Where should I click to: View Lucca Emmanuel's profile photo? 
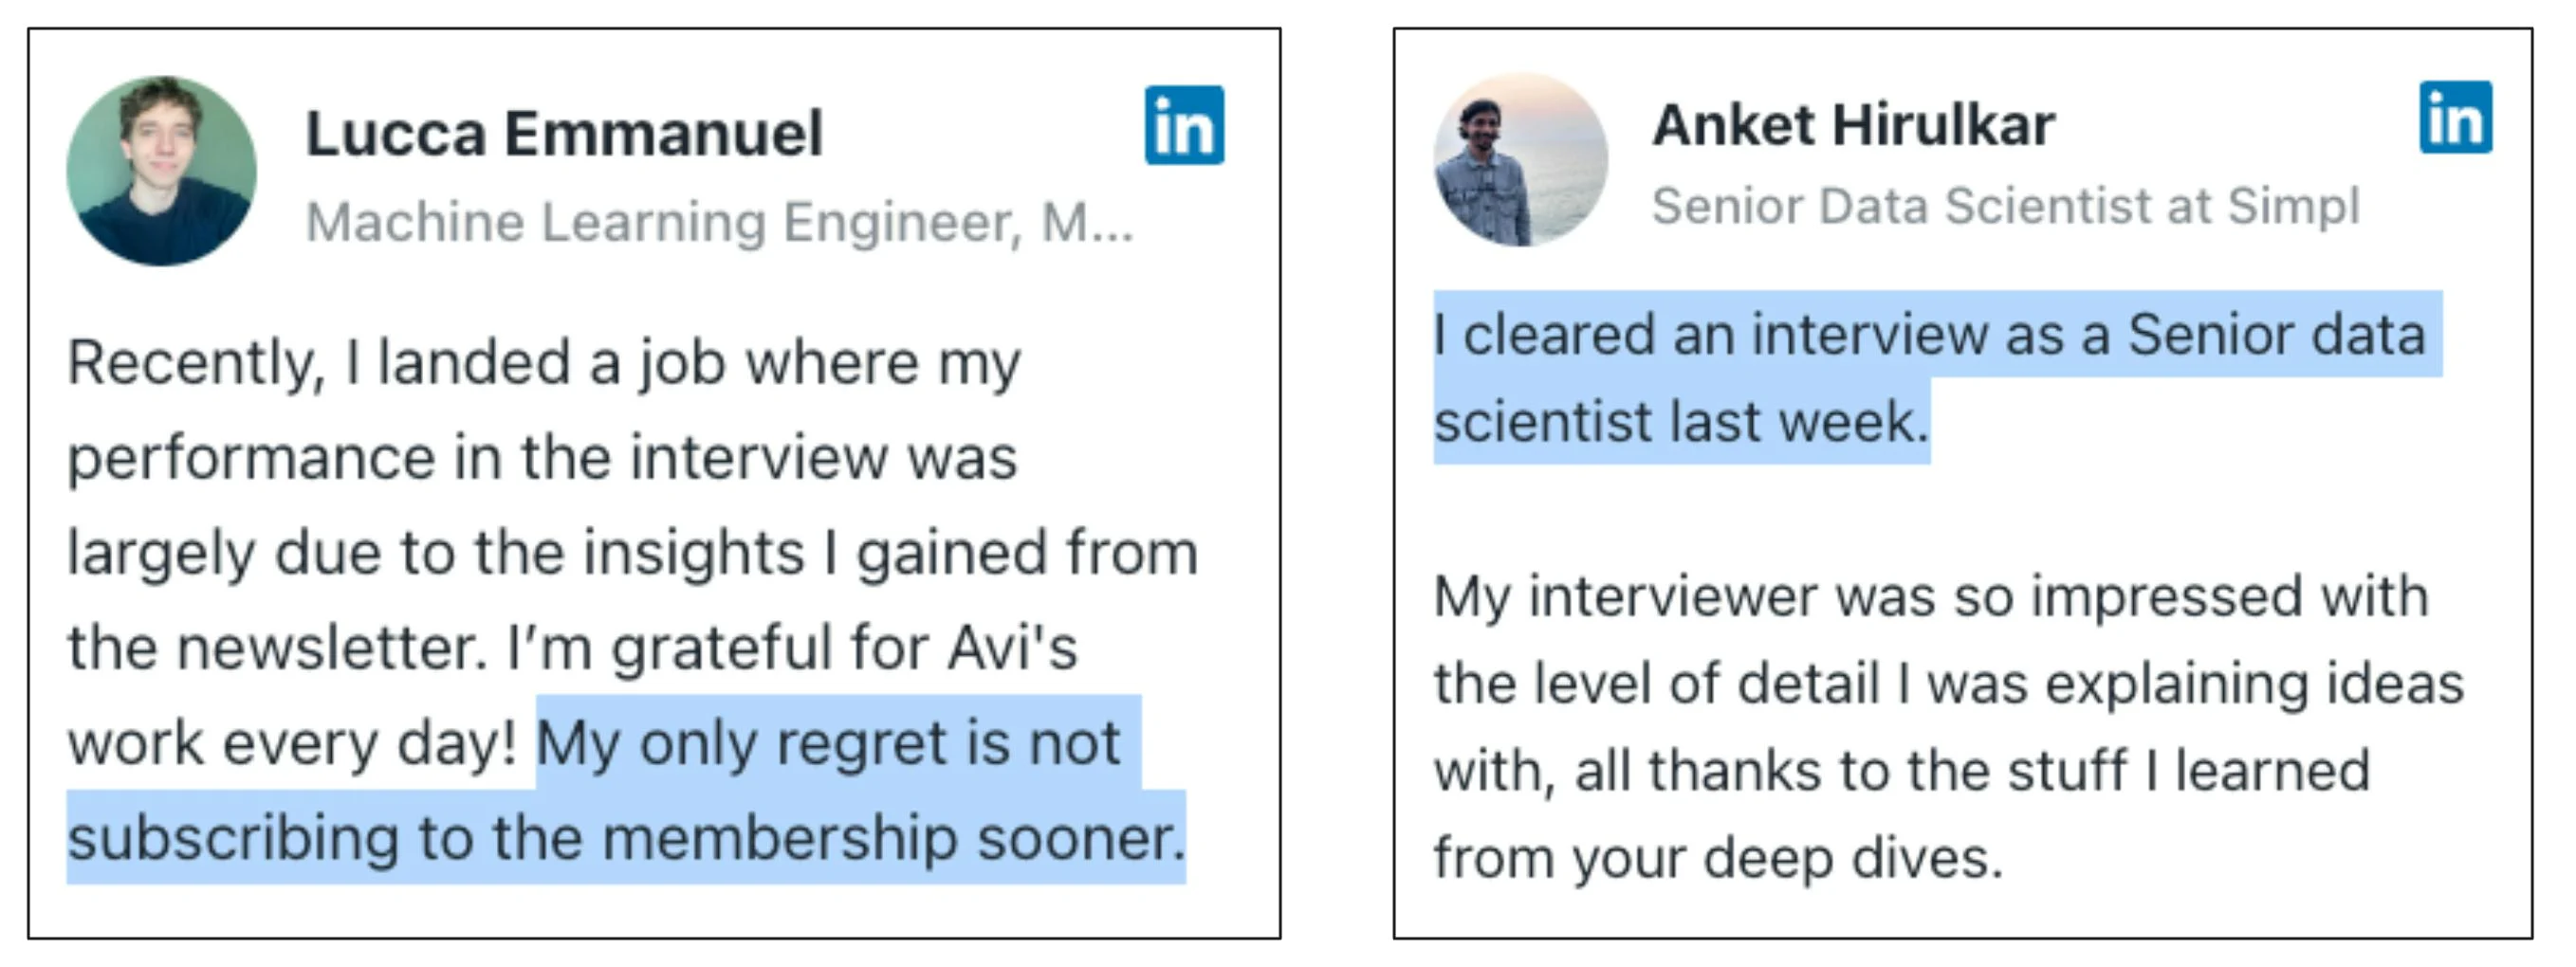[x=161, y=171]
